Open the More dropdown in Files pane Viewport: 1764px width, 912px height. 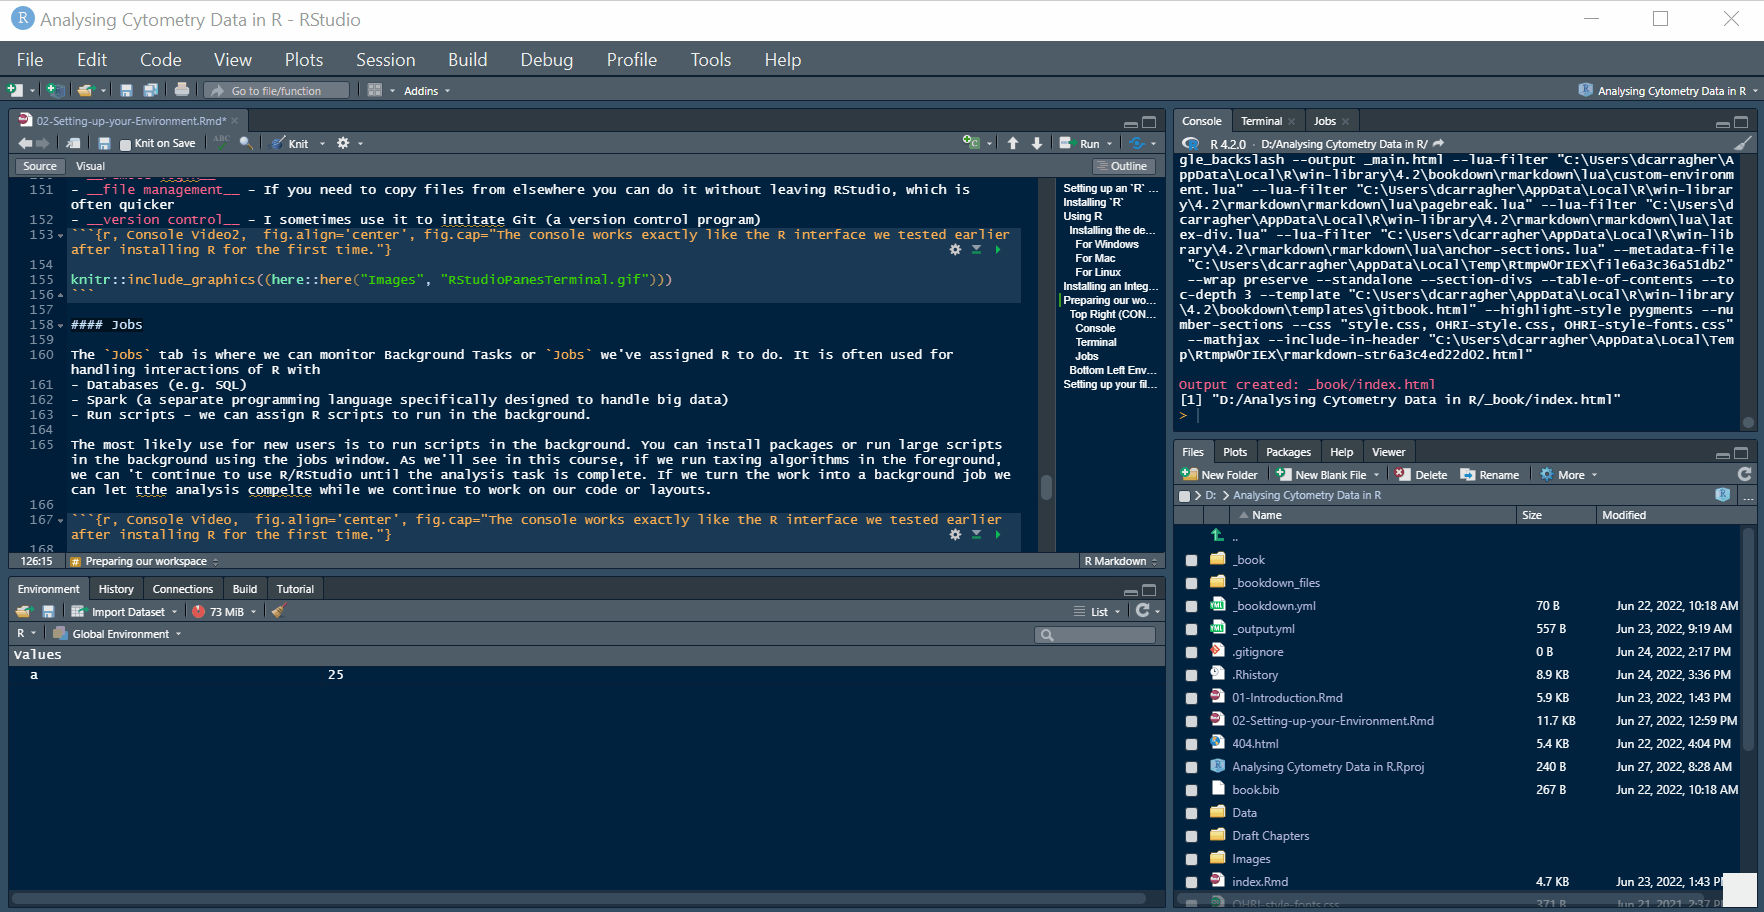point(1569,475)
